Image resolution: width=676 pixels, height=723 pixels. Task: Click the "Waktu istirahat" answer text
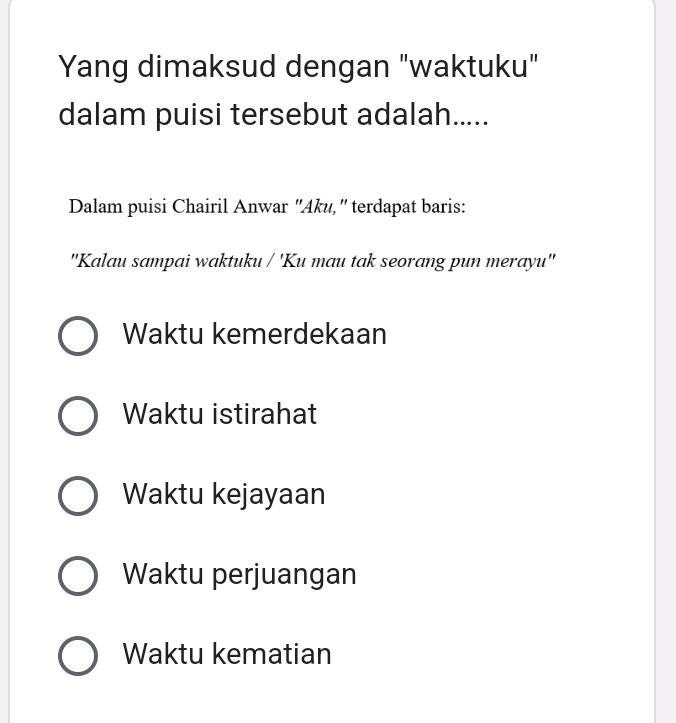point(219,414)
